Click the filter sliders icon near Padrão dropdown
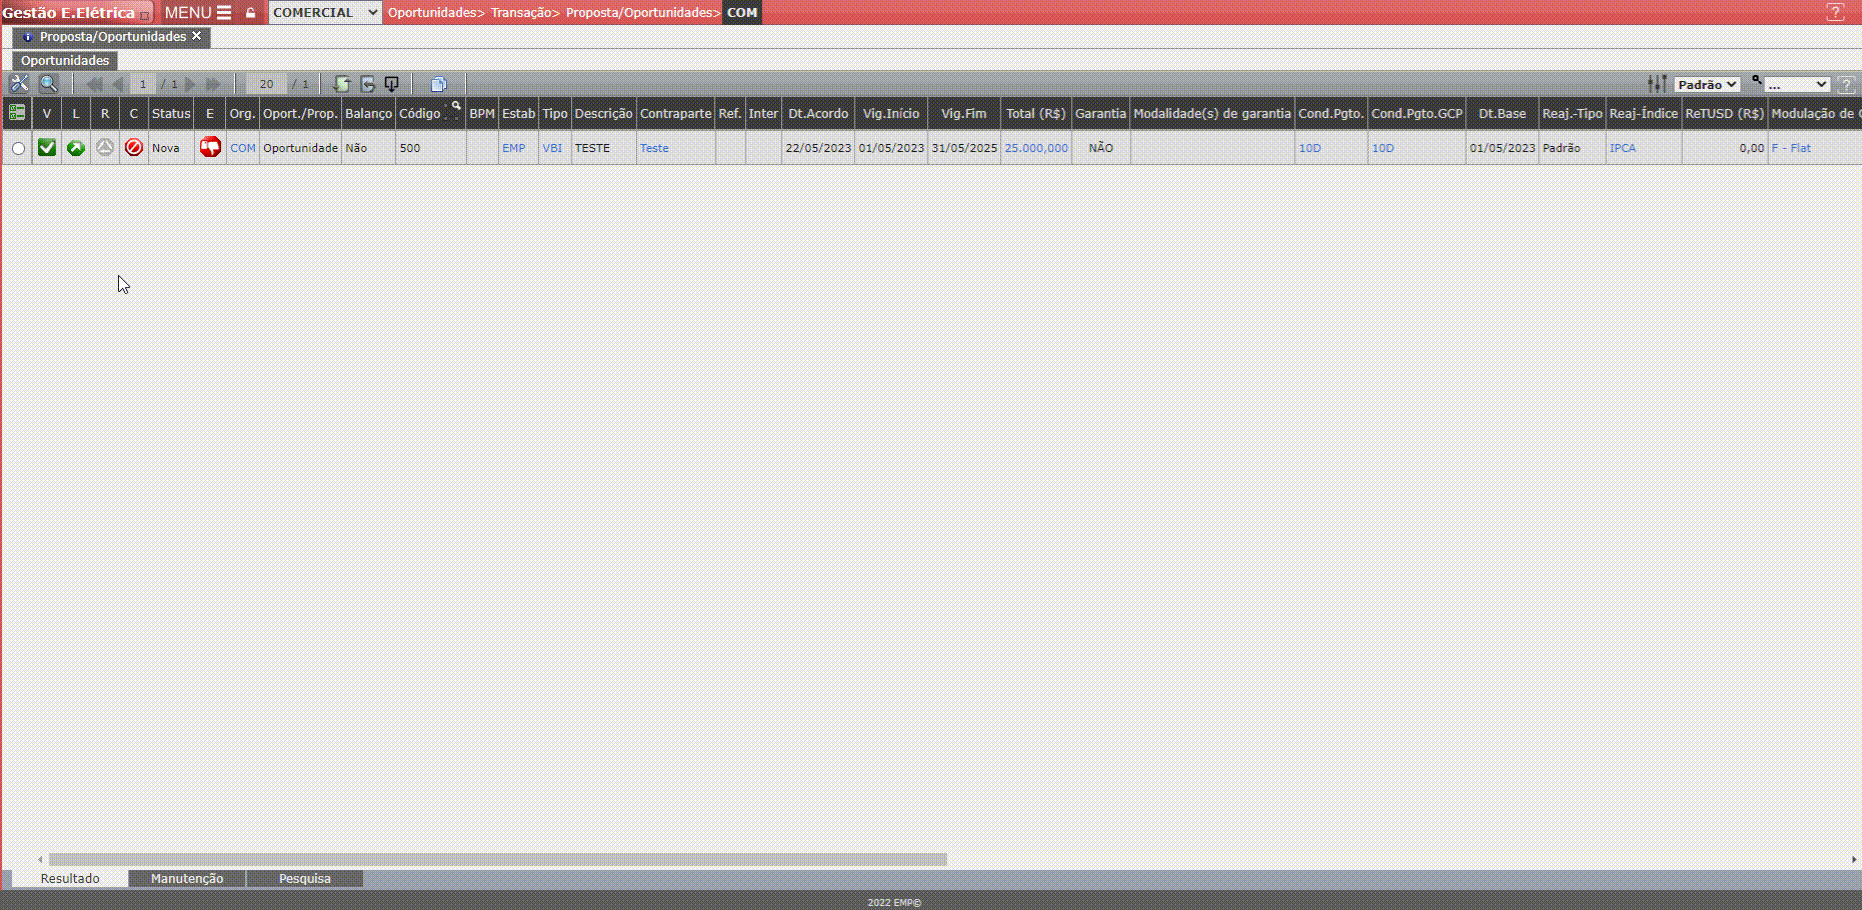This screenshot has width=1862, height=910. coord(1657,84)
